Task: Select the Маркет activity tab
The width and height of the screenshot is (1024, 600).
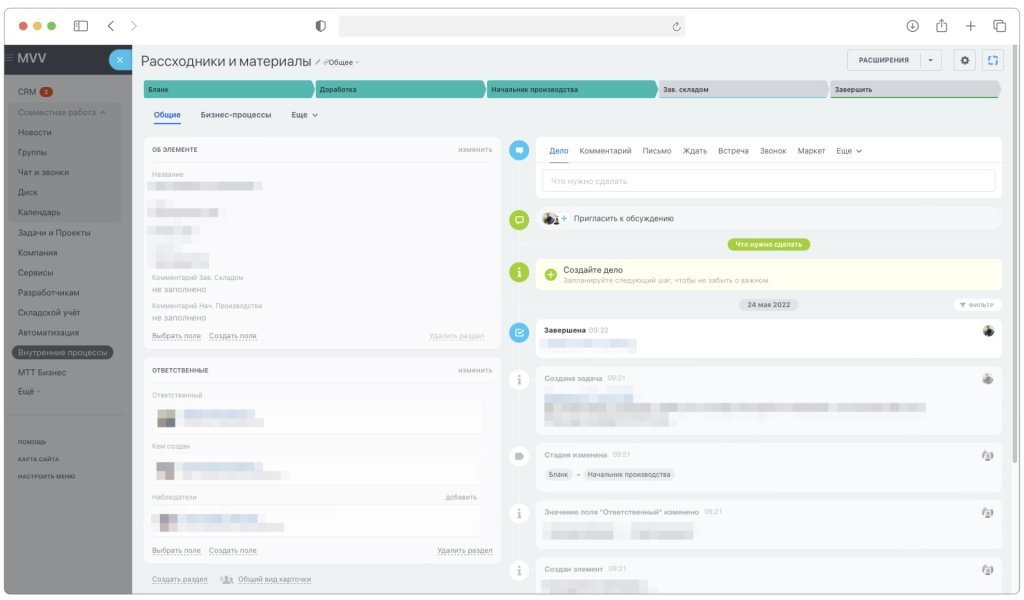Action: click(x=811, y=151)
